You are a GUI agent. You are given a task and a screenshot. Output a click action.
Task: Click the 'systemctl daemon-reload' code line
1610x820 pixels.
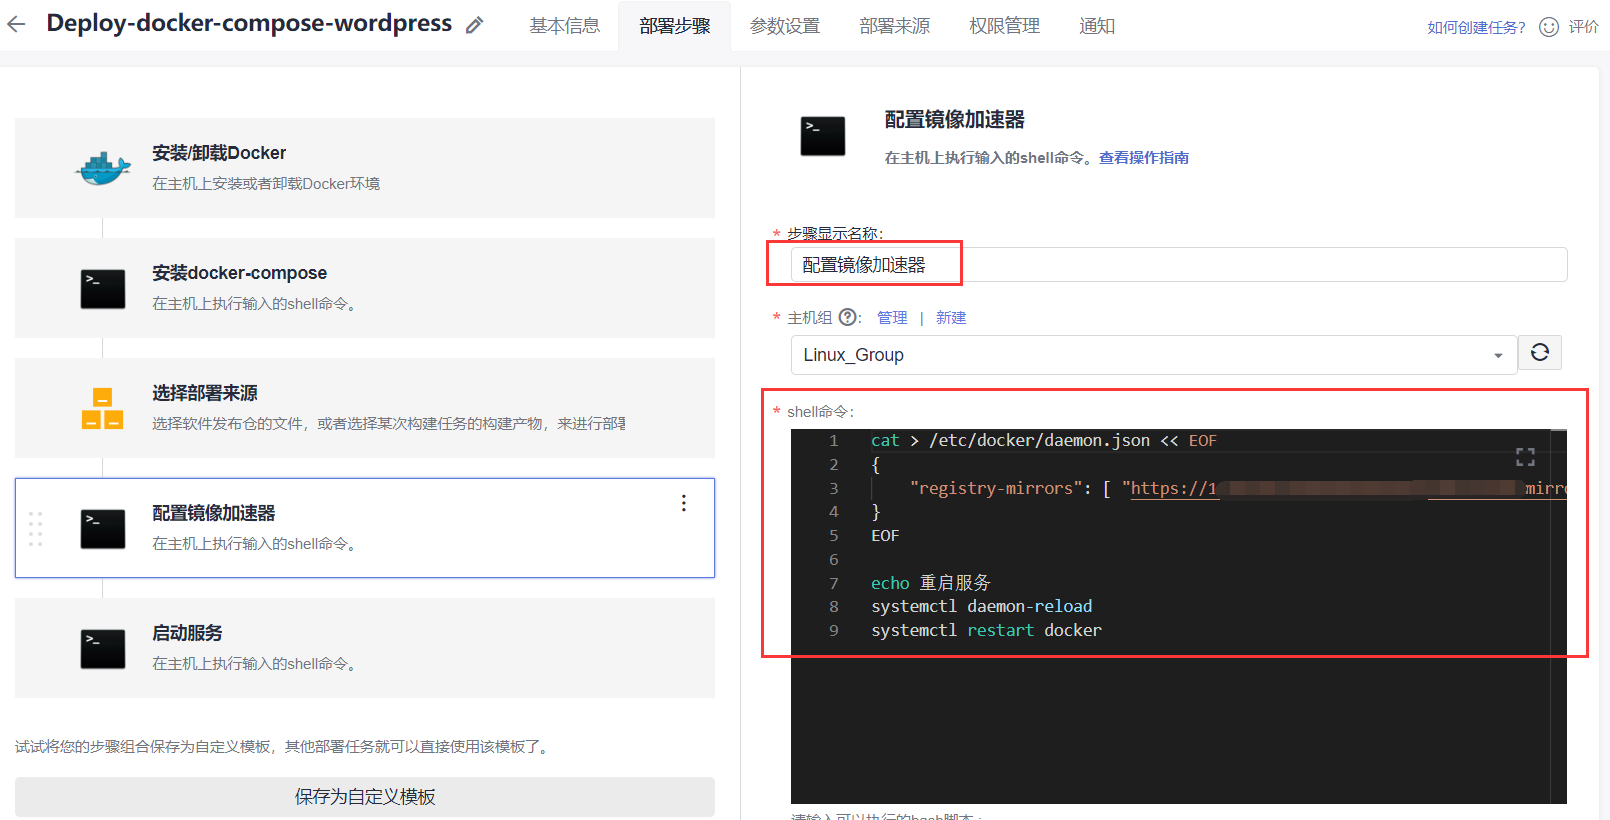pos(981,607)
